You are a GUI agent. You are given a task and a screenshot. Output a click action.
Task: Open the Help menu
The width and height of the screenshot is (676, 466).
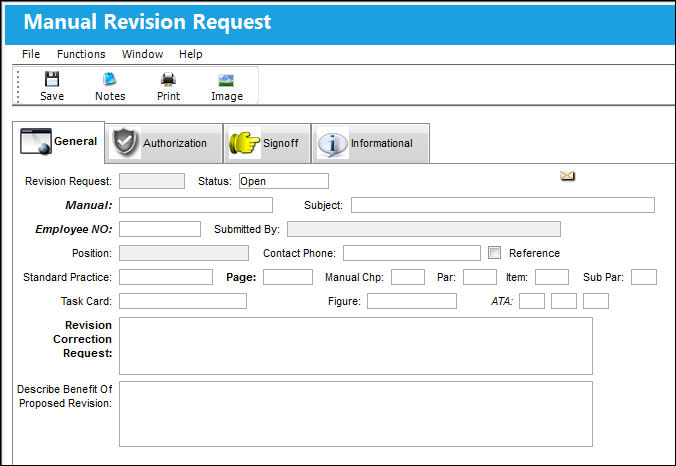[191, 54]
